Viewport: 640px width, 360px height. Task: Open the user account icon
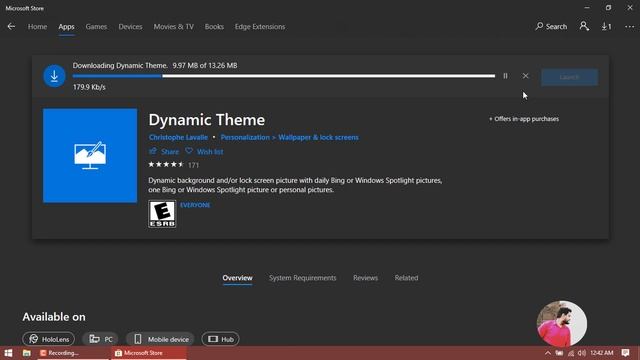pyautogui.click(x=584, y=27)
